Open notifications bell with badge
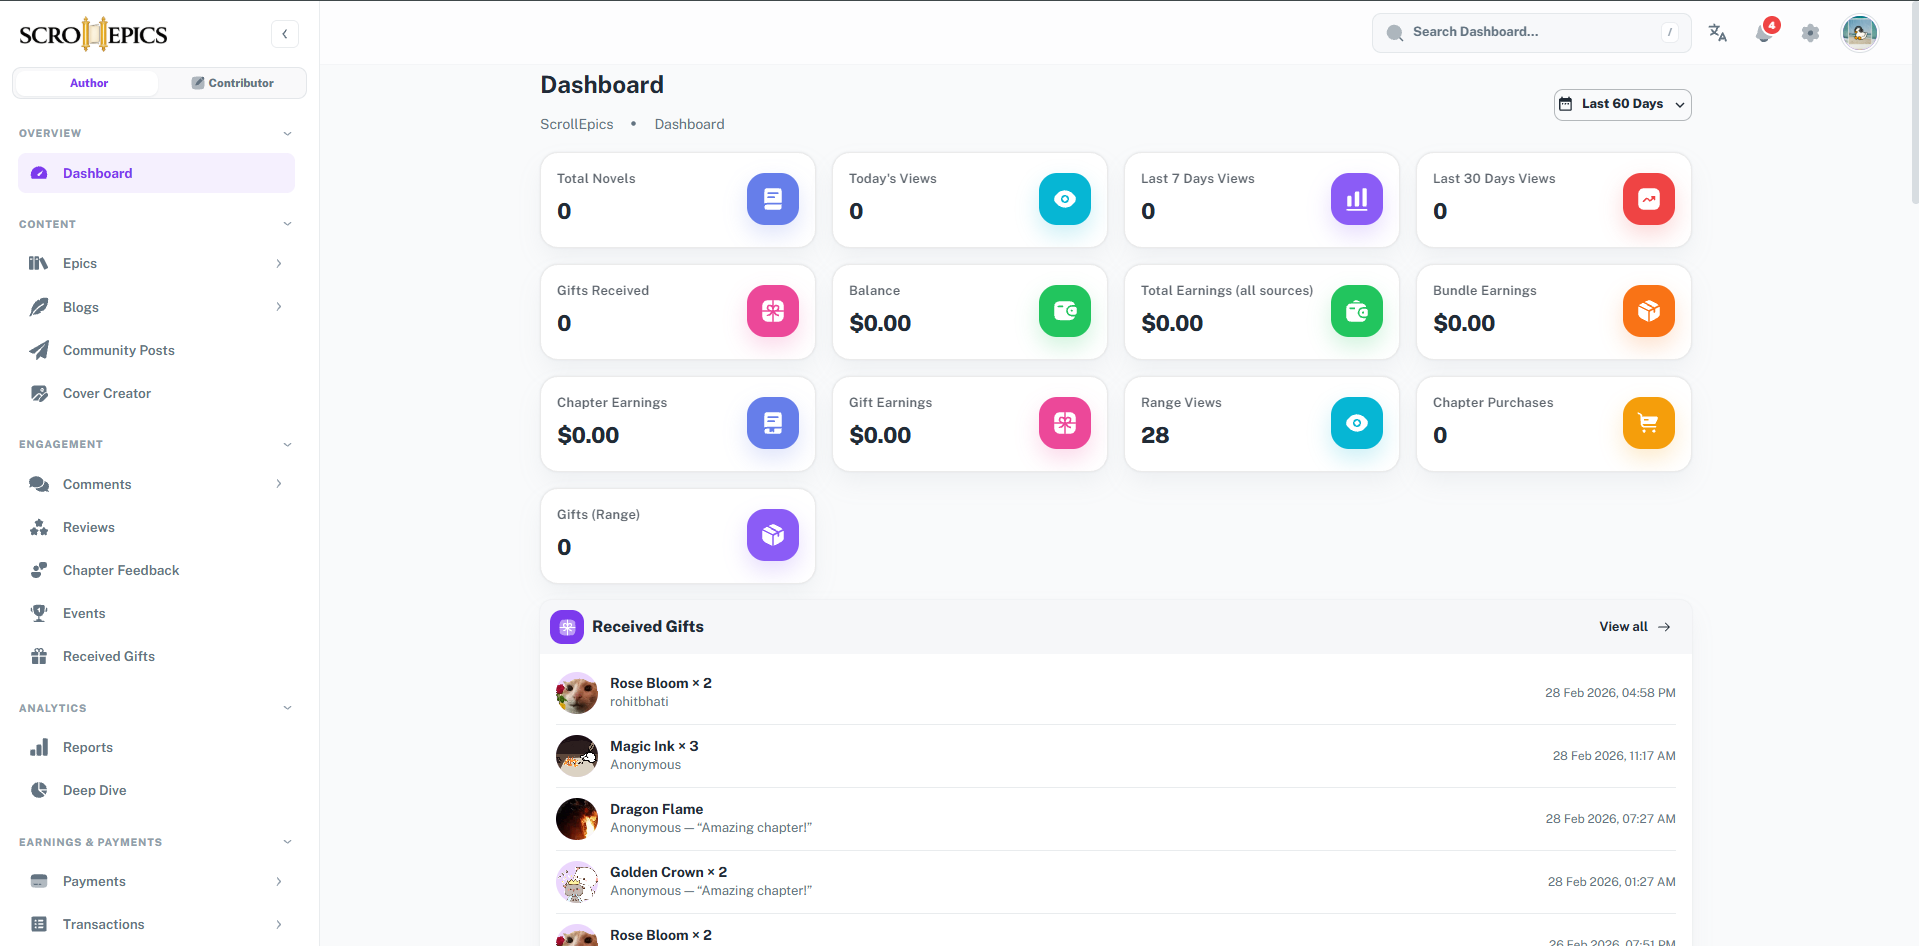The width and height of the screenshot is (1919, 946). pos(1765,33)
